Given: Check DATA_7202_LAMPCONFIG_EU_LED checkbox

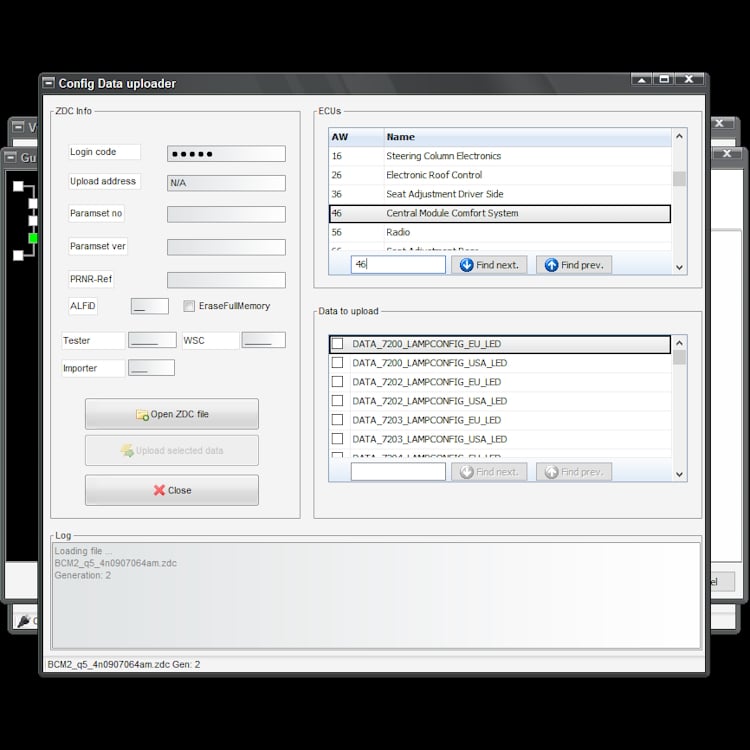Looking at the screenshot, I should click(x=337, y=382).
